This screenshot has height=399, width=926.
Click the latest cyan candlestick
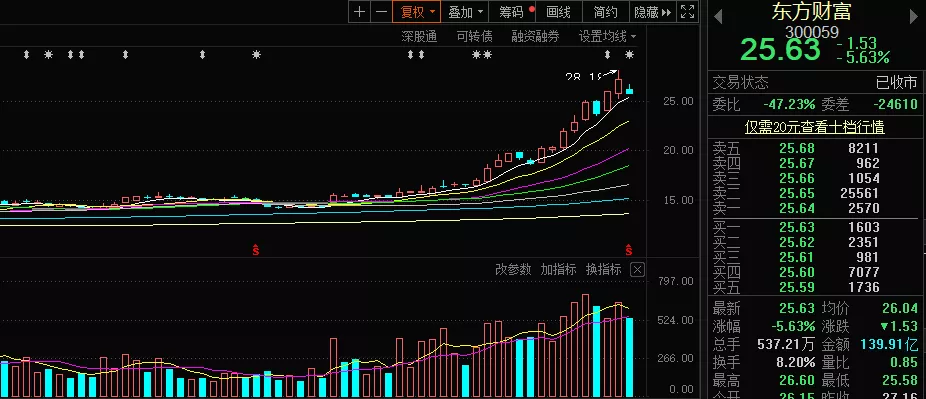click(630, 90)
